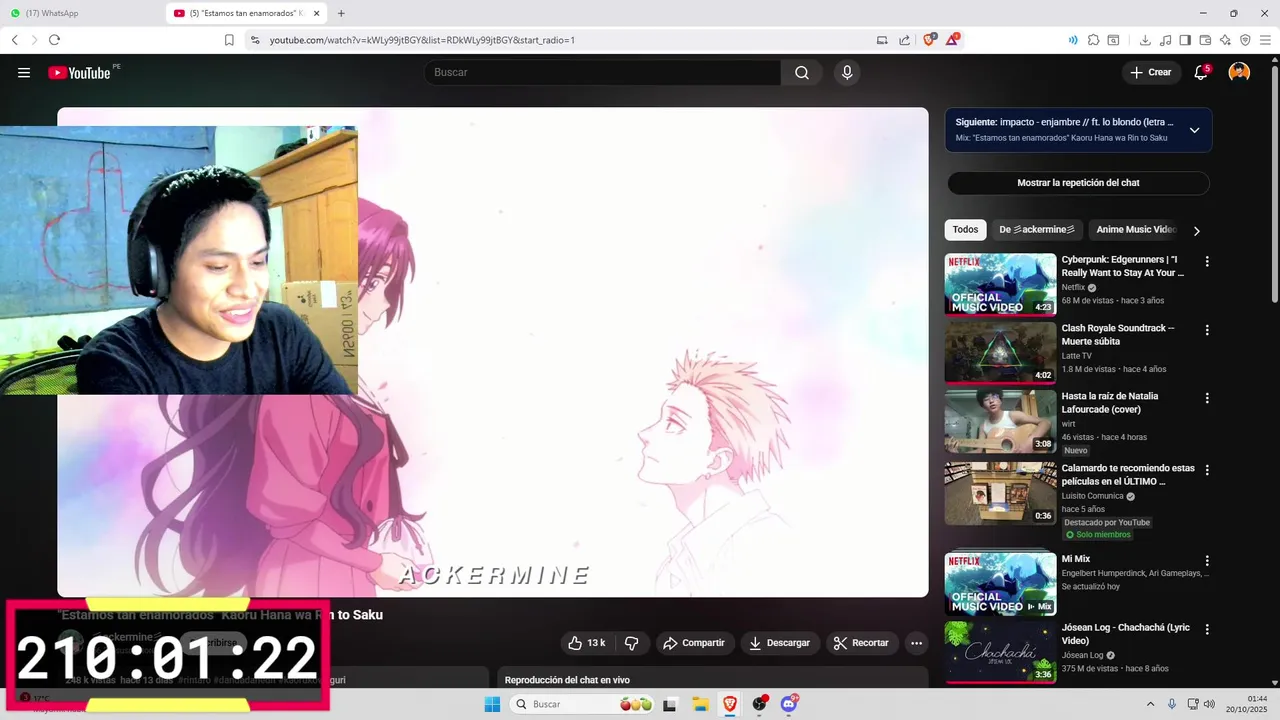Open Clash Royale Soundtrack video thumbnail
Viewport: 1280px width, 720px height.
(x=1000, y=352)
